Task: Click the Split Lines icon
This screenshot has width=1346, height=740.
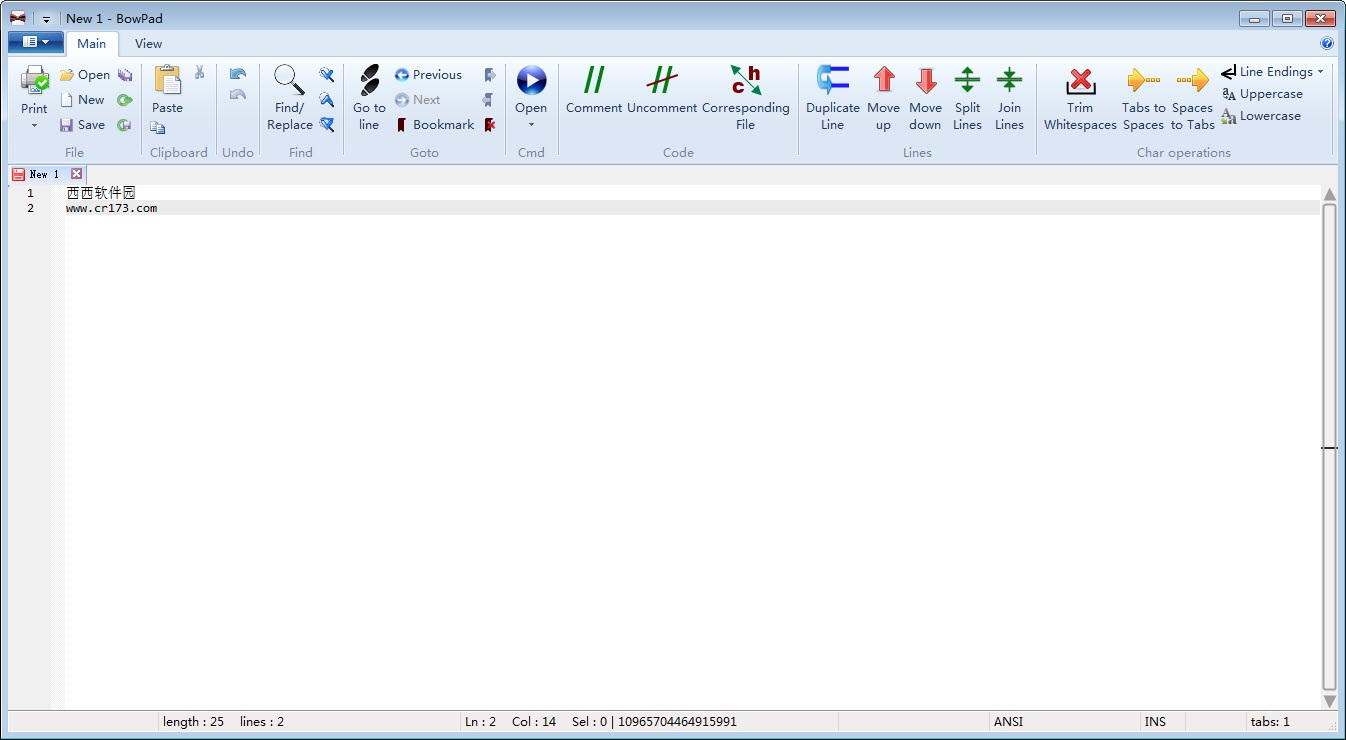Action: pos(967,81)
